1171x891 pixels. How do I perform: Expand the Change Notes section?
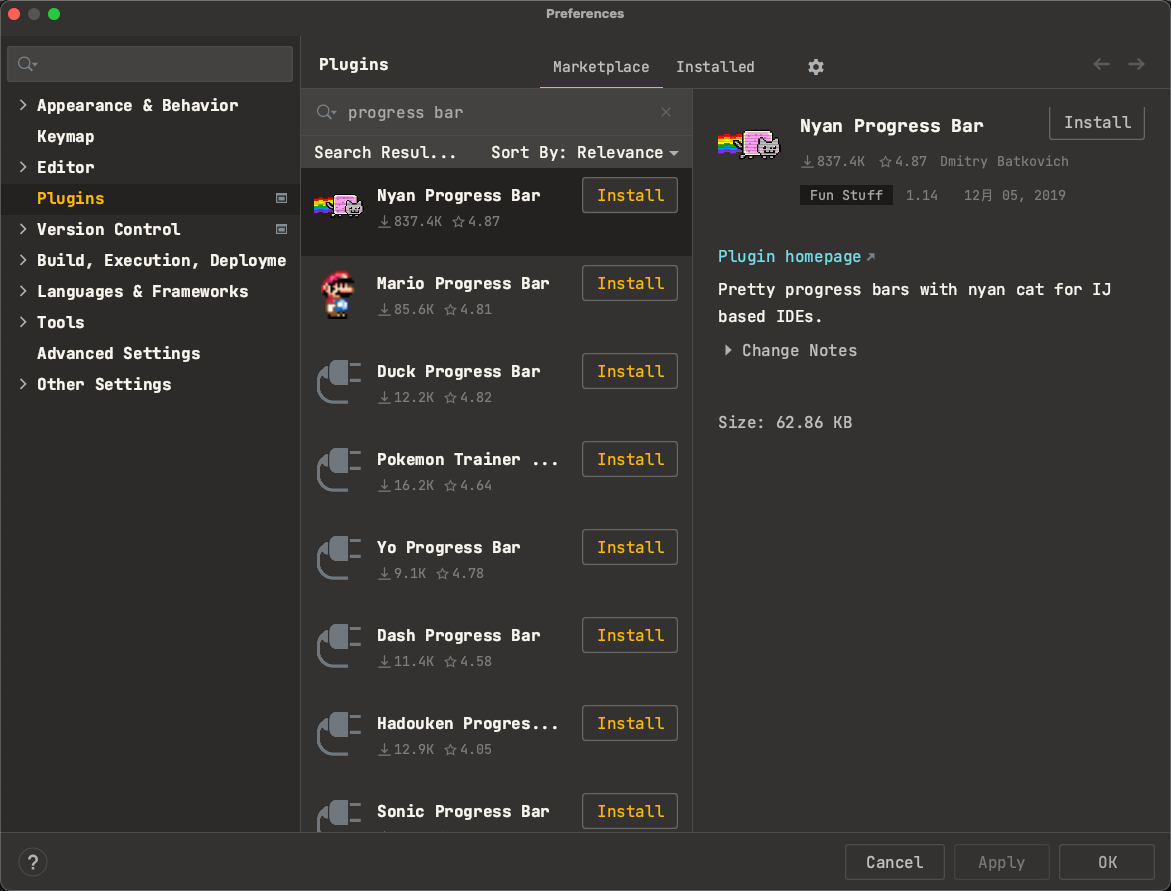point(728,350)
